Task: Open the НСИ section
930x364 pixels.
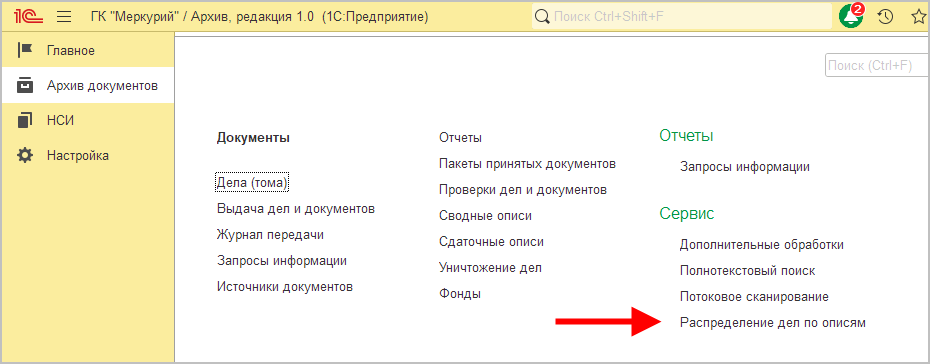Action: (87, 121)
